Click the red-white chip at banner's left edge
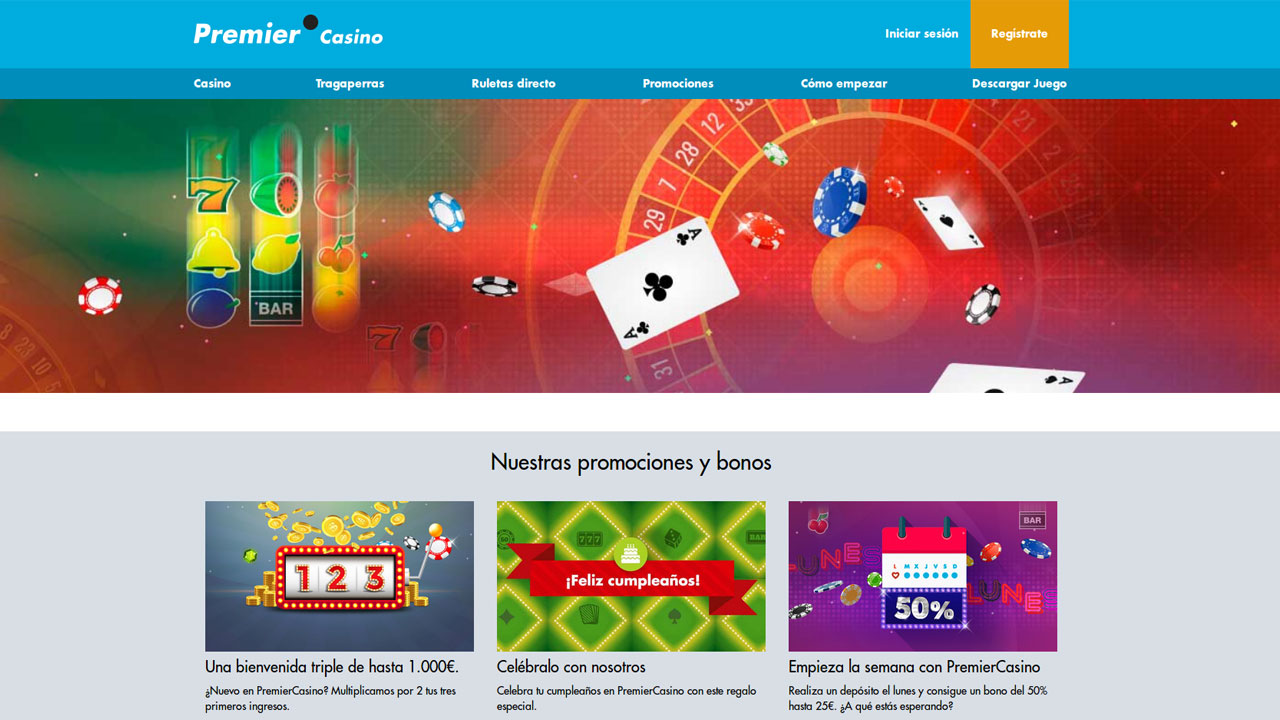Viewport: 1280px width, 720px height. pyautogui.click(x=100, y=295)
